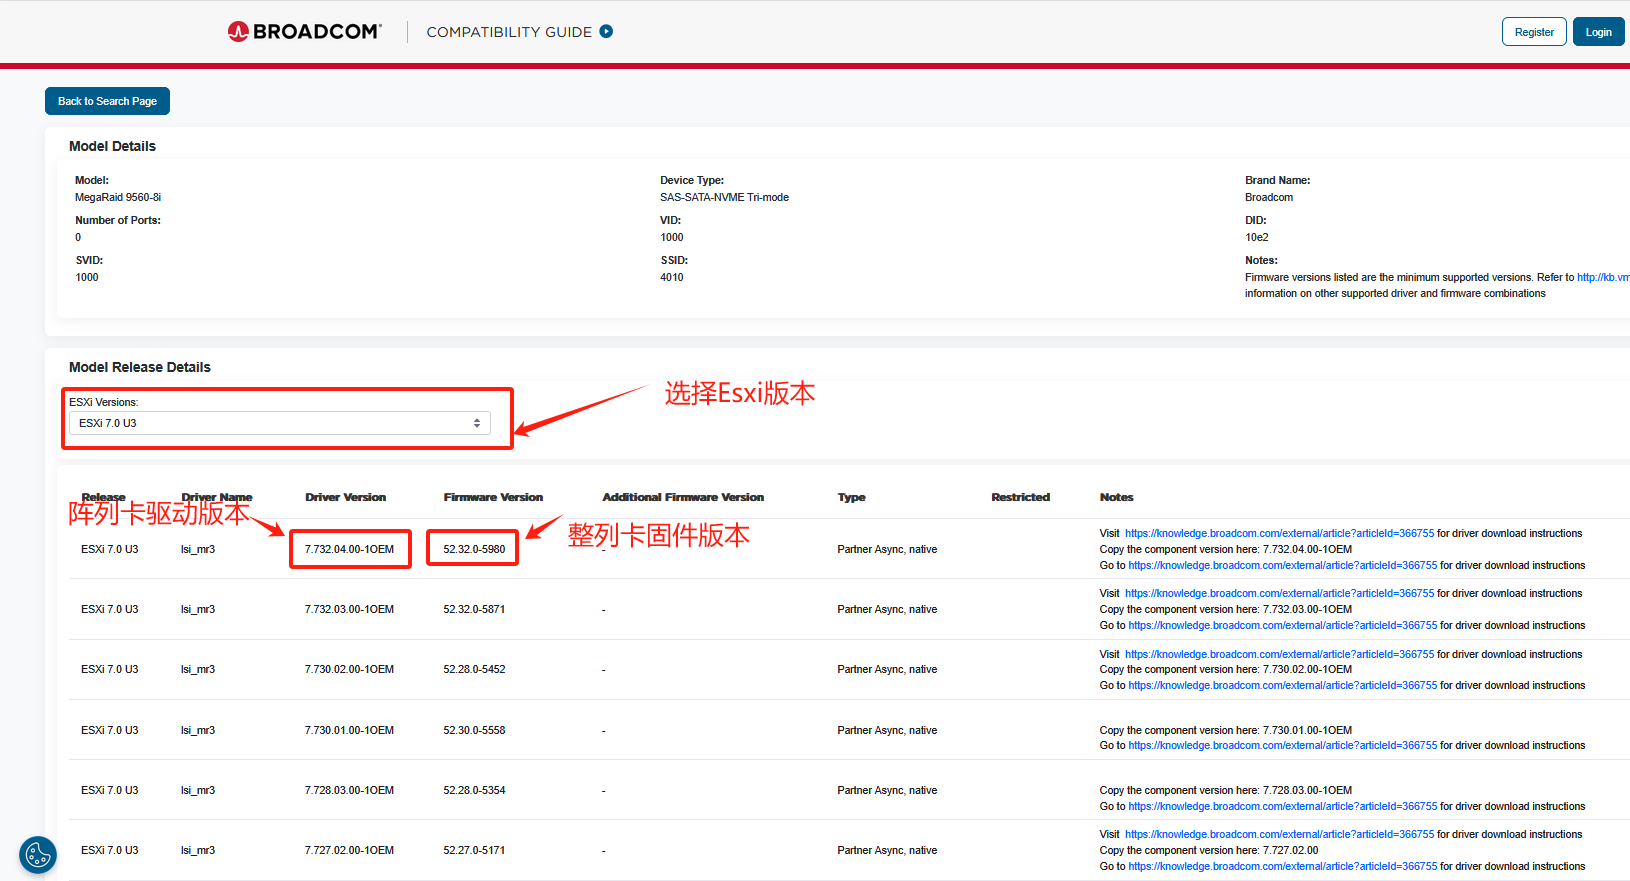Open the kb link in Notes field

[x=1603, y=278]
